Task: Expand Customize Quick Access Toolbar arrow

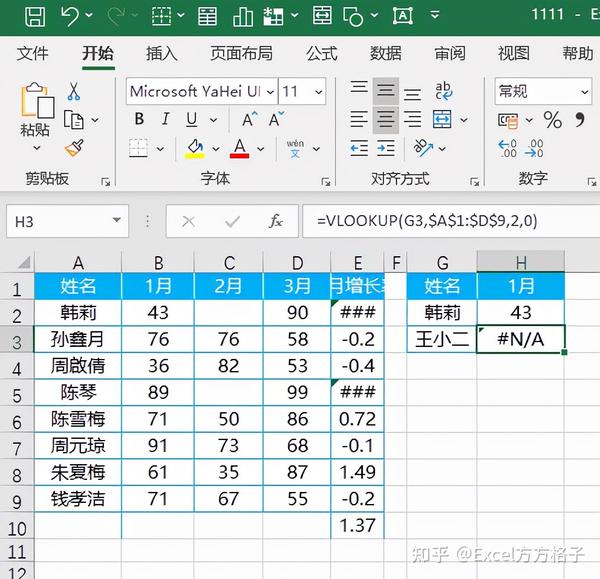Action: 435,15
